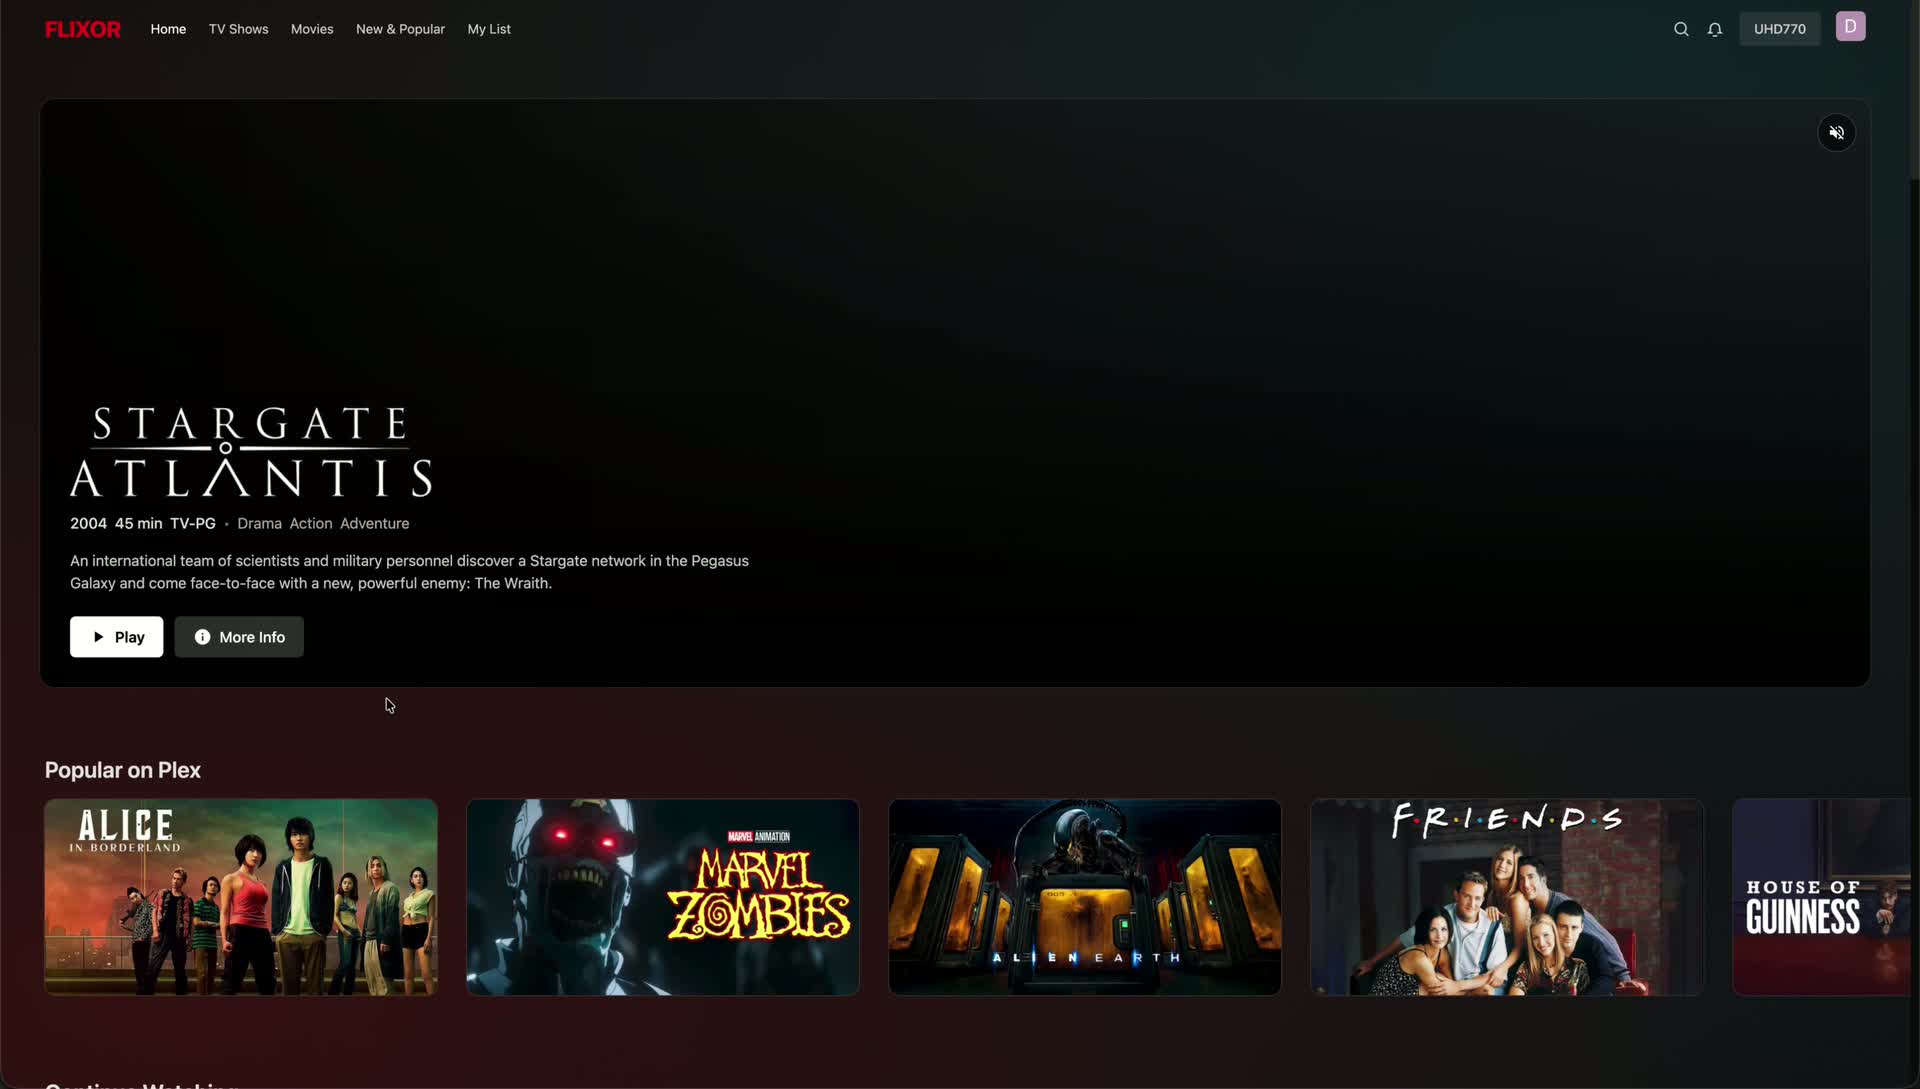The height and width of the screenshot is (1089, 1920).
Task: Select Marvel Zombies thumbnail
Action: tap(663, 896)
